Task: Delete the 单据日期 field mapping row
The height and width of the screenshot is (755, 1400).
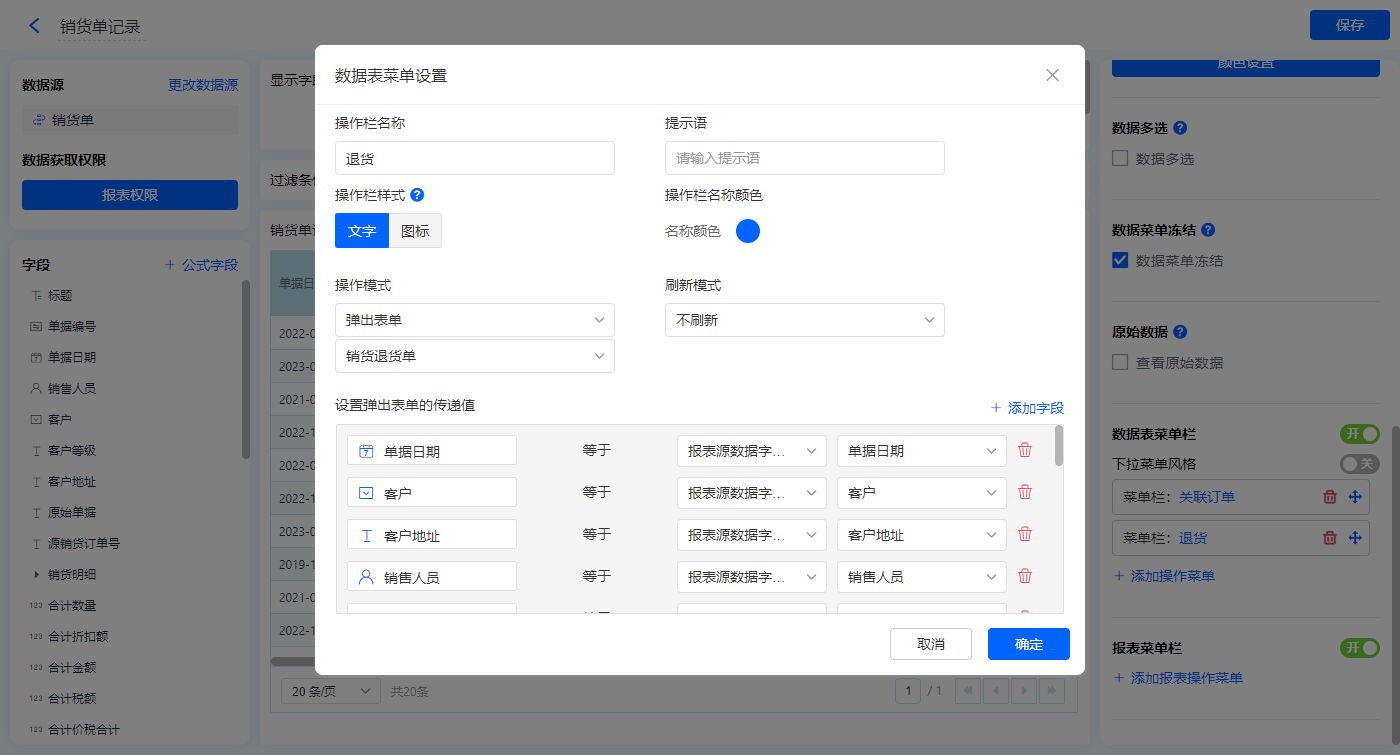Action: click(1025, 451)
